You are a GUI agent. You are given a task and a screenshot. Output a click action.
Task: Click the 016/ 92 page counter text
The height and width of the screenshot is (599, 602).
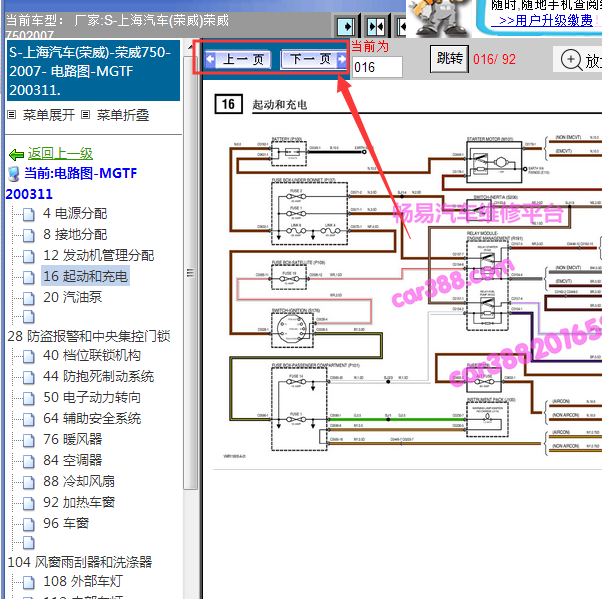pos(494,59)
